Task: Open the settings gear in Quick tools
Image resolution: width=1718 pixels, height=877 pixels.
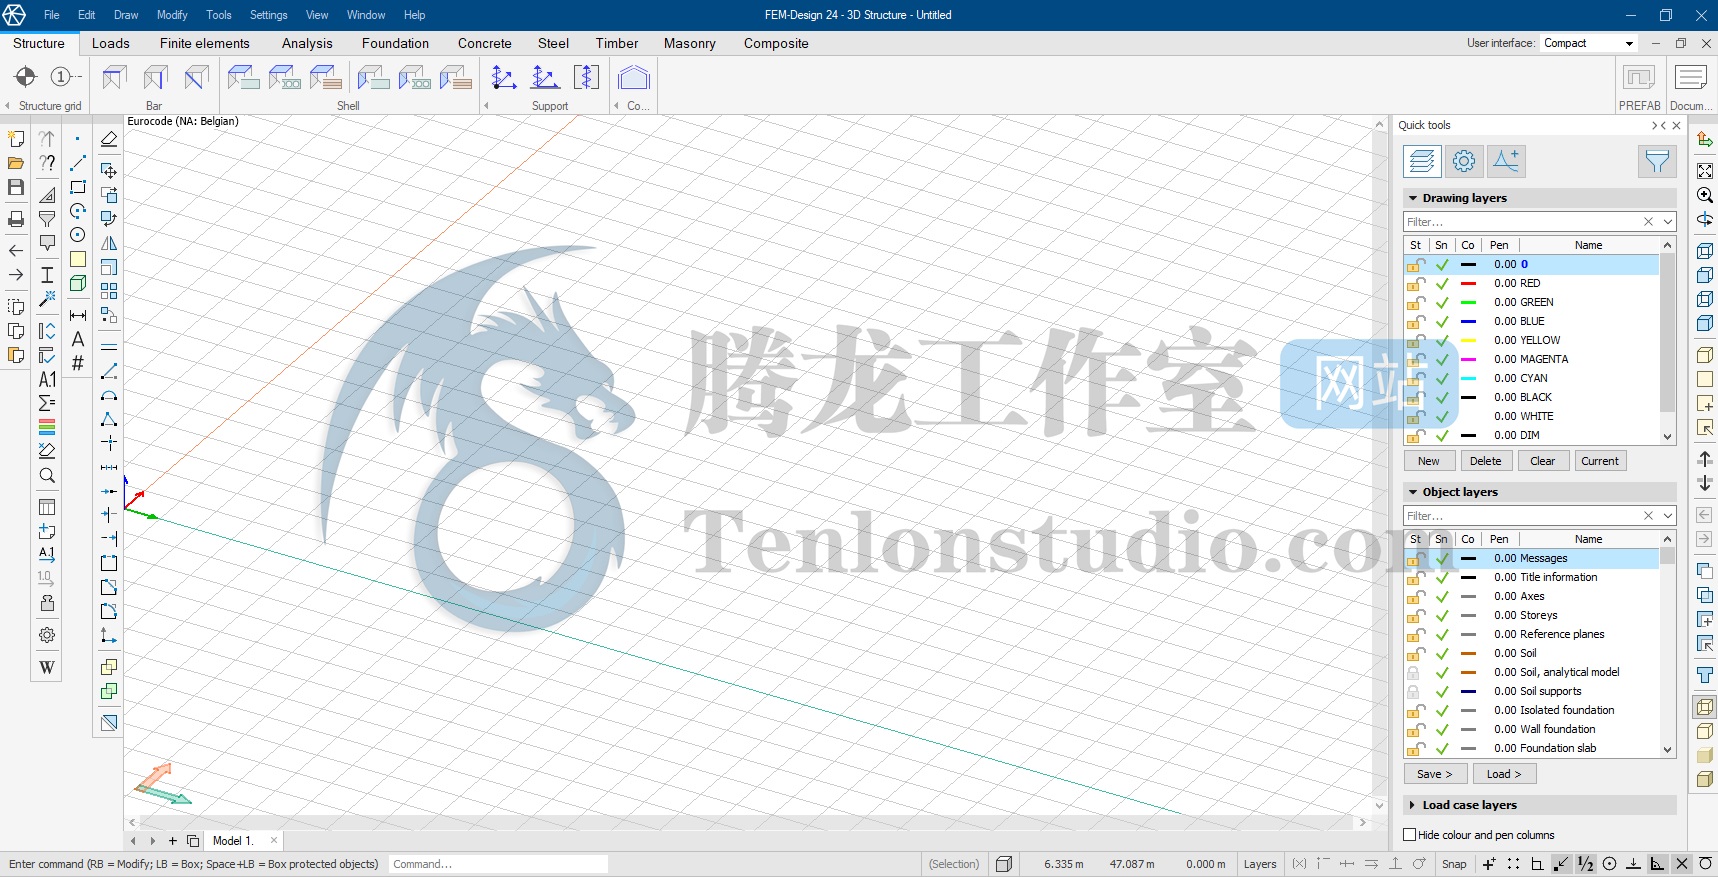Action: [1464, 161]
